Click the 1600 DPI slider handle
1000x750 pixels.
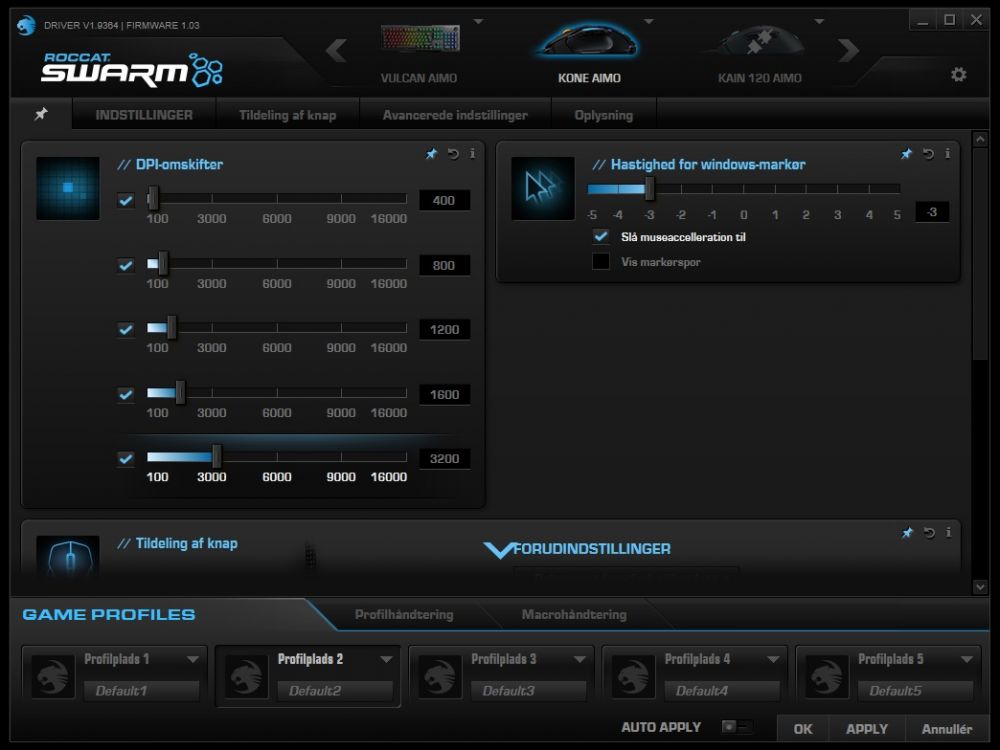tap(180, 392)
